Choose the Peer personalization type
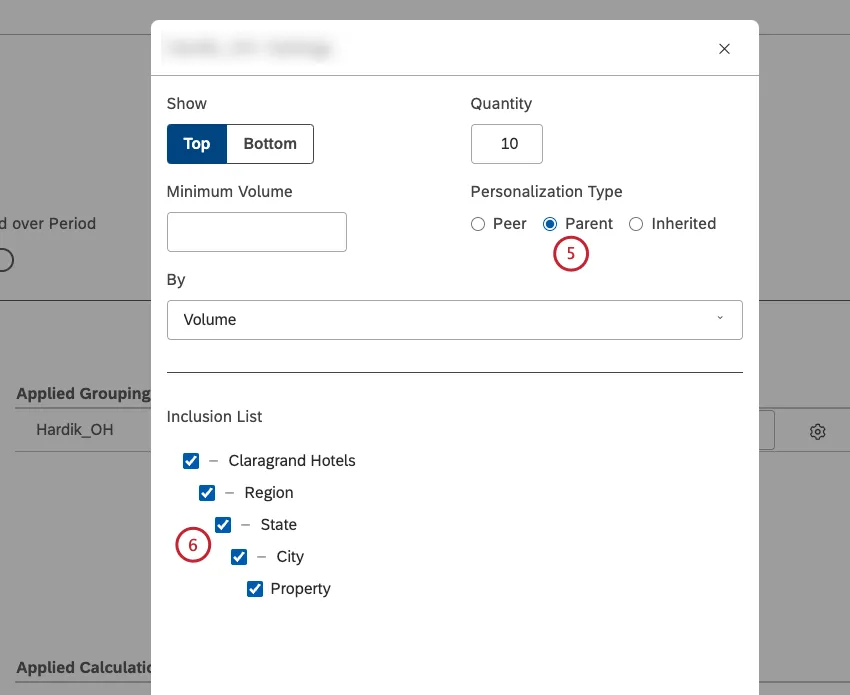 [478, 224]
